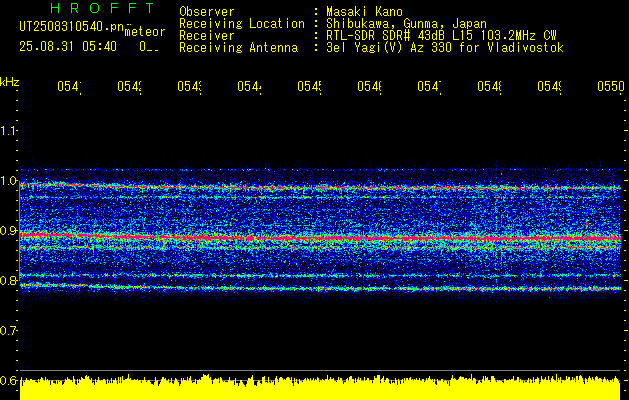Click the 'Receiving Location' label
The image size is (629, 400).
point(242,24)
